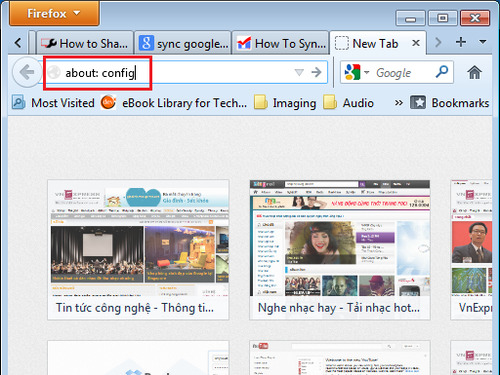Open Nghe nhạc hay thumbnail

click(x=340, y=250)
